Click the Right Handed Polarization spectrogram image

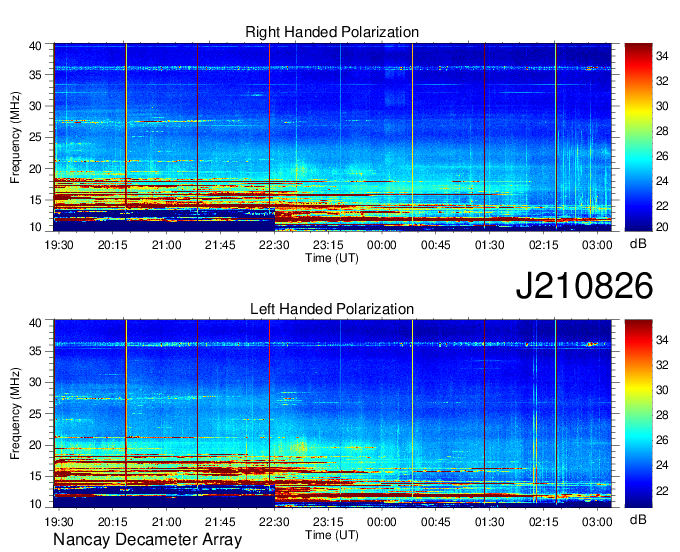click(332, 137)
